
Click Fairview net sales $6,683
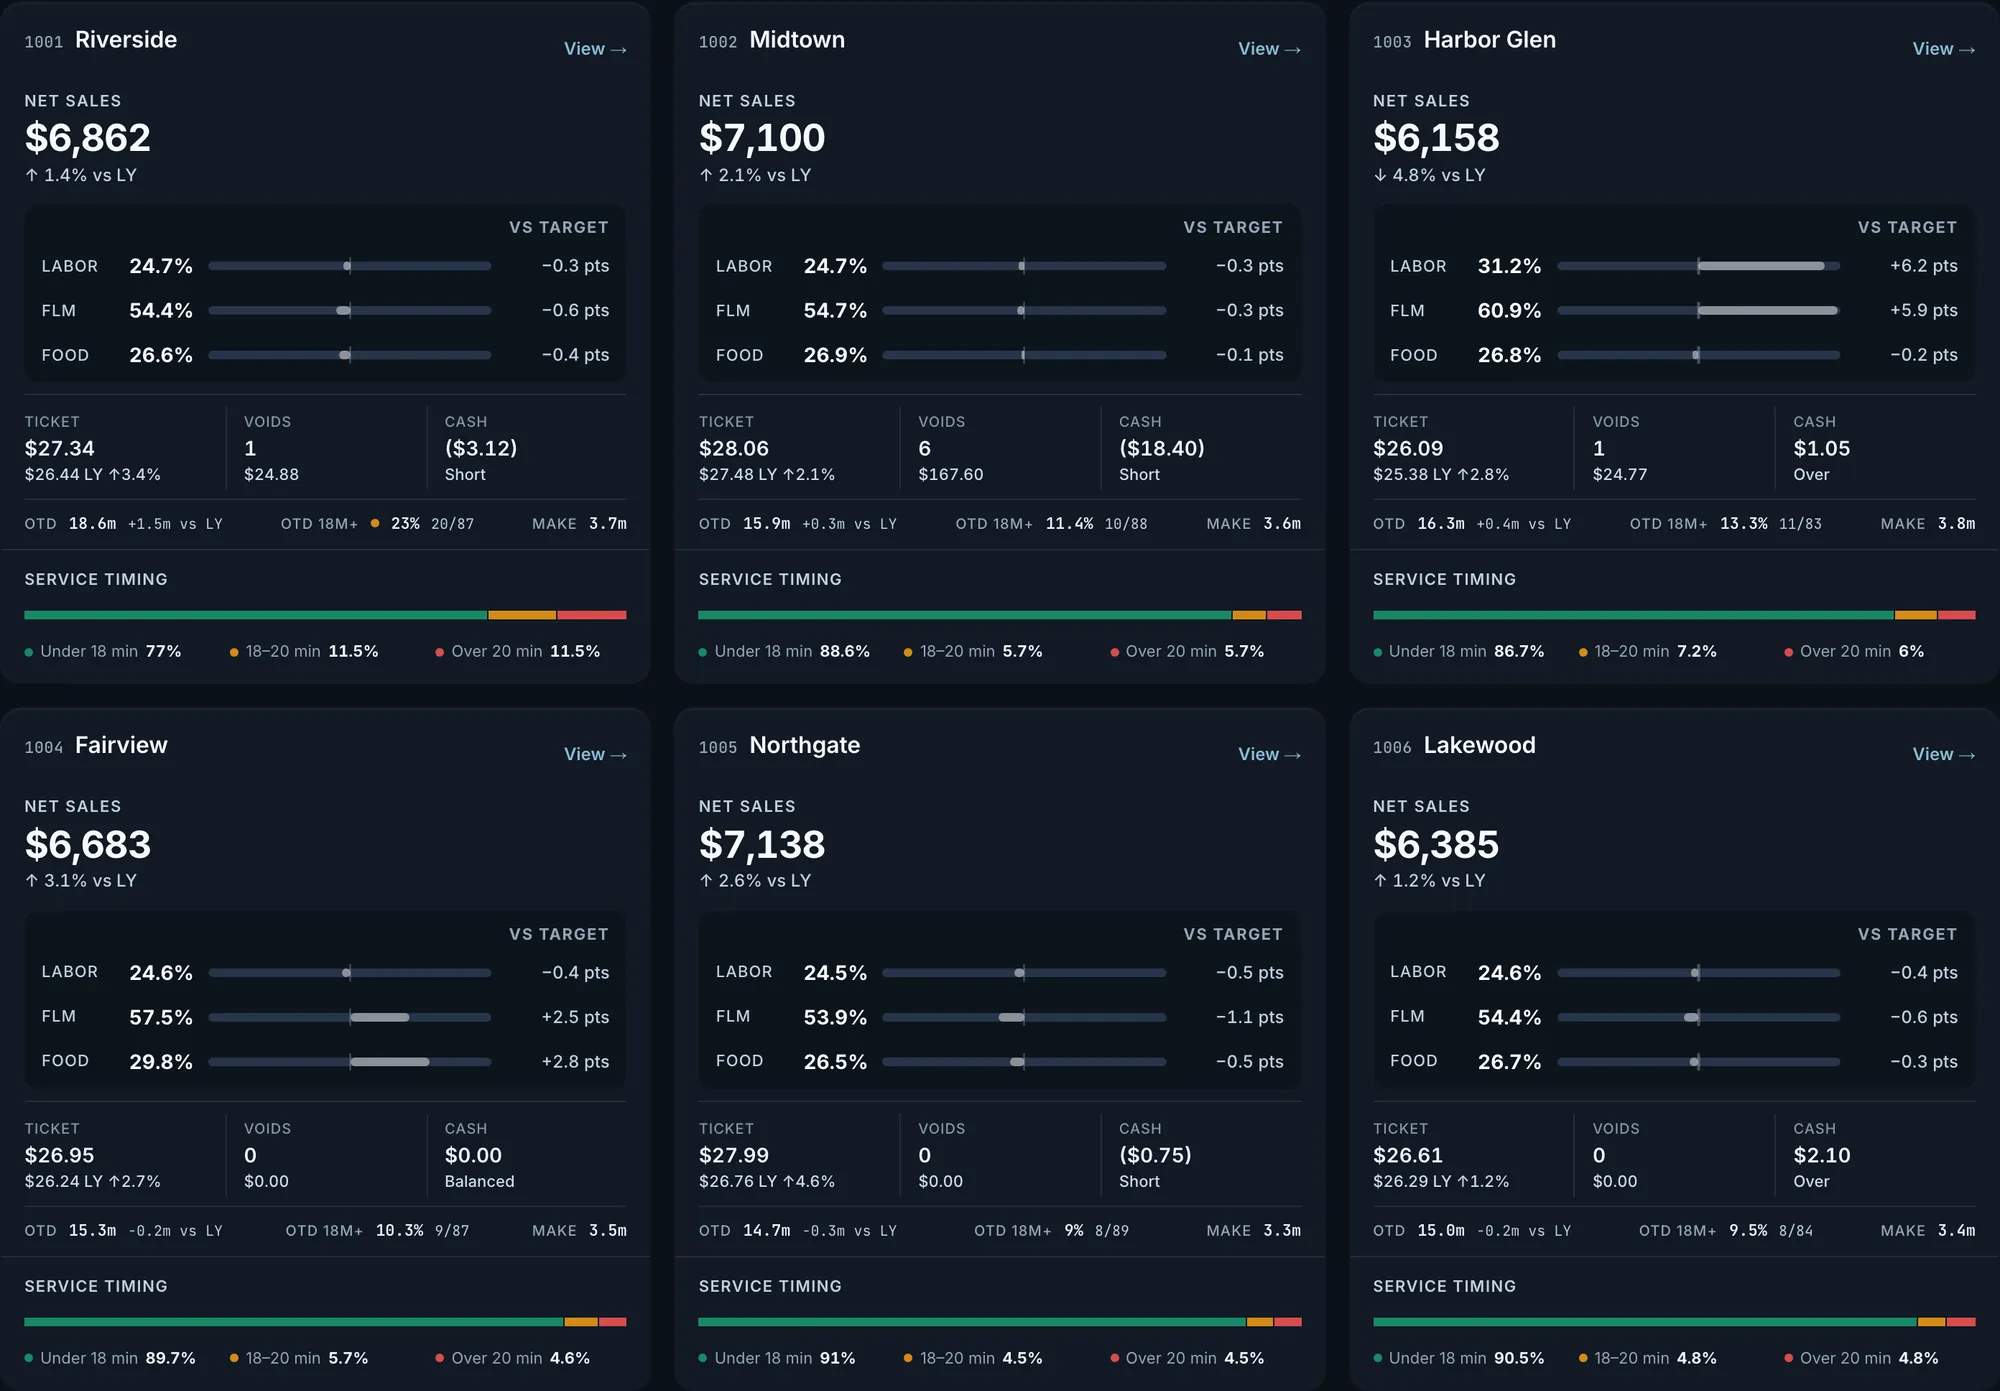click(88, 845)
